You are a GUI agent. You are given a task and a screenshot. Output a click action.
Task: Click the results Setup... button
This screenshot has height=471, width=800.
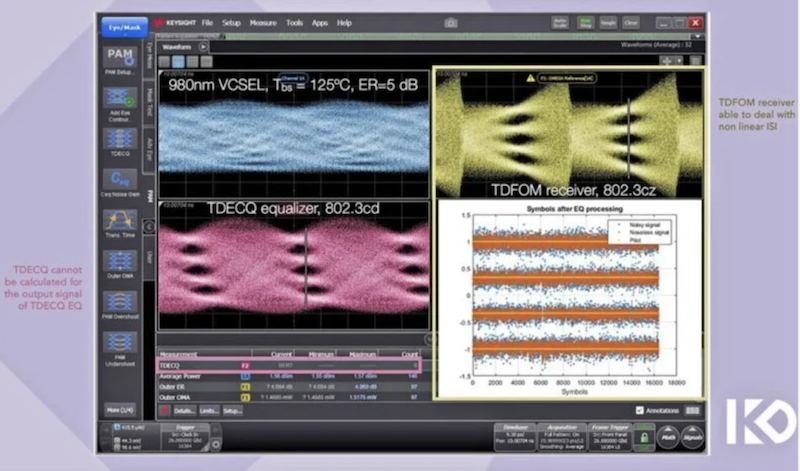click(233, 411)
